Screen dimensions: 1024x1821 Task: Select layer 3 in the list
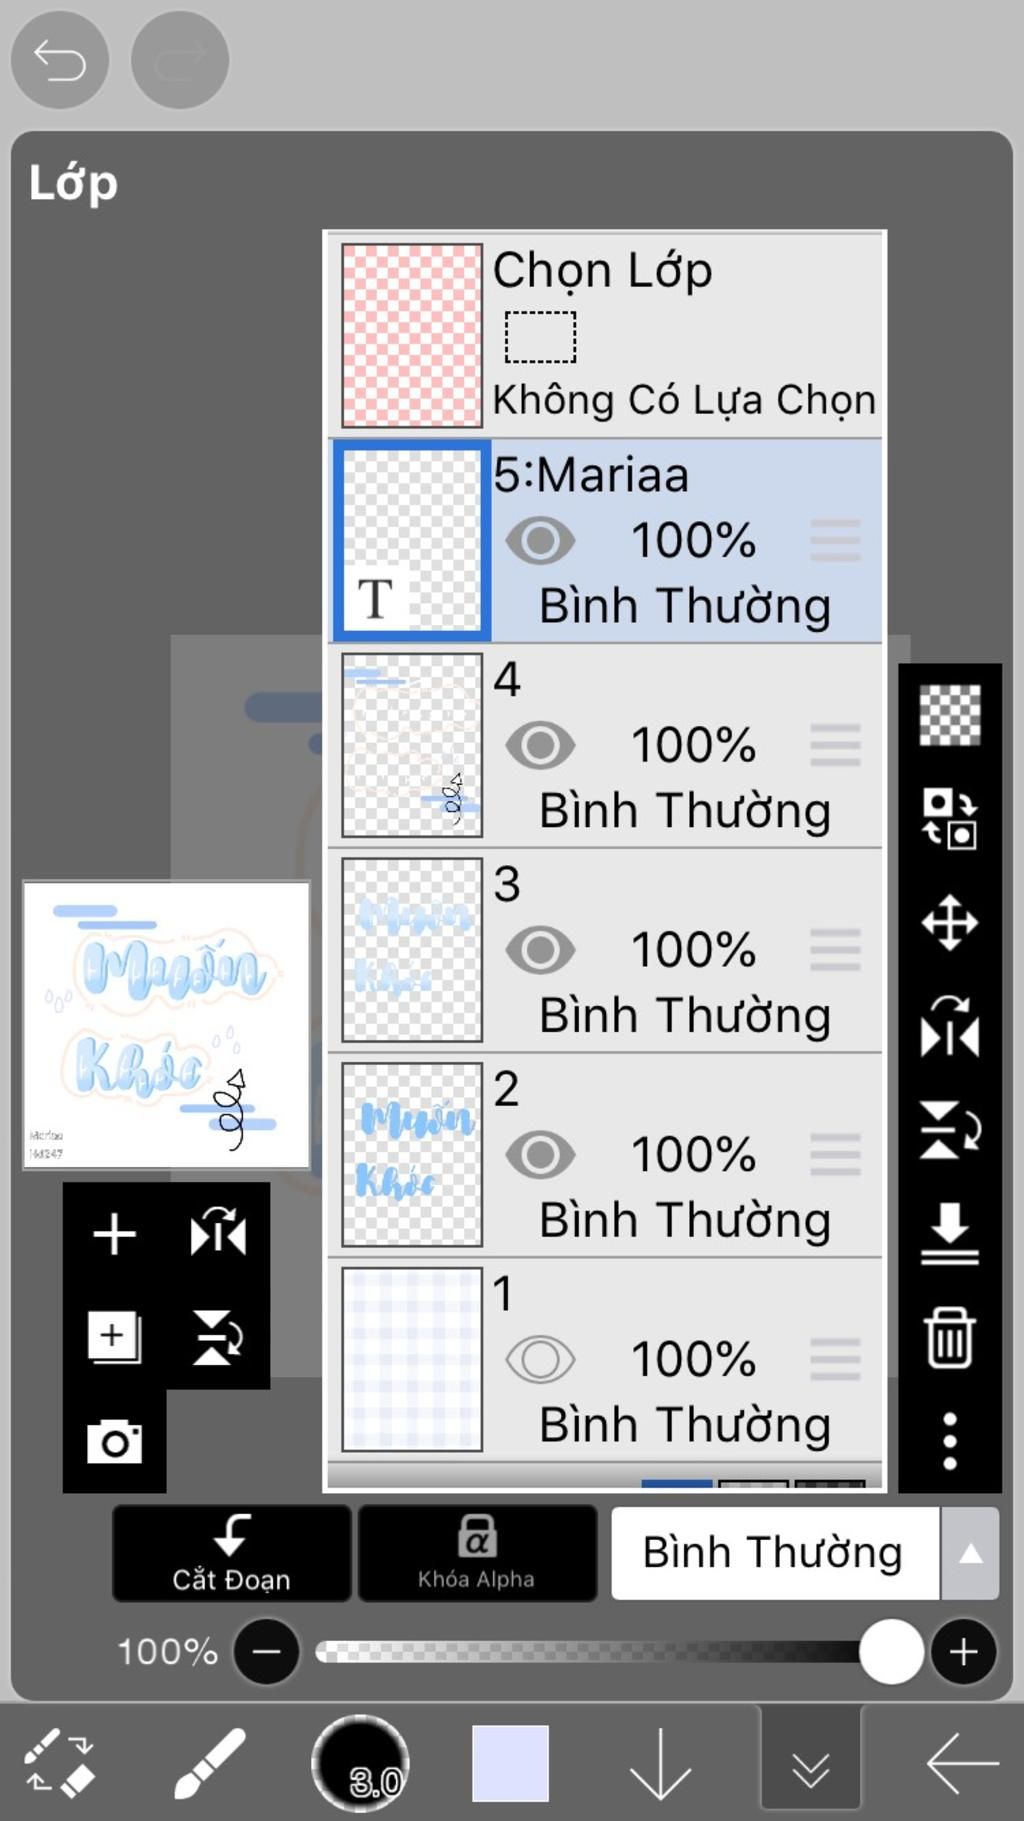(606, 950)
